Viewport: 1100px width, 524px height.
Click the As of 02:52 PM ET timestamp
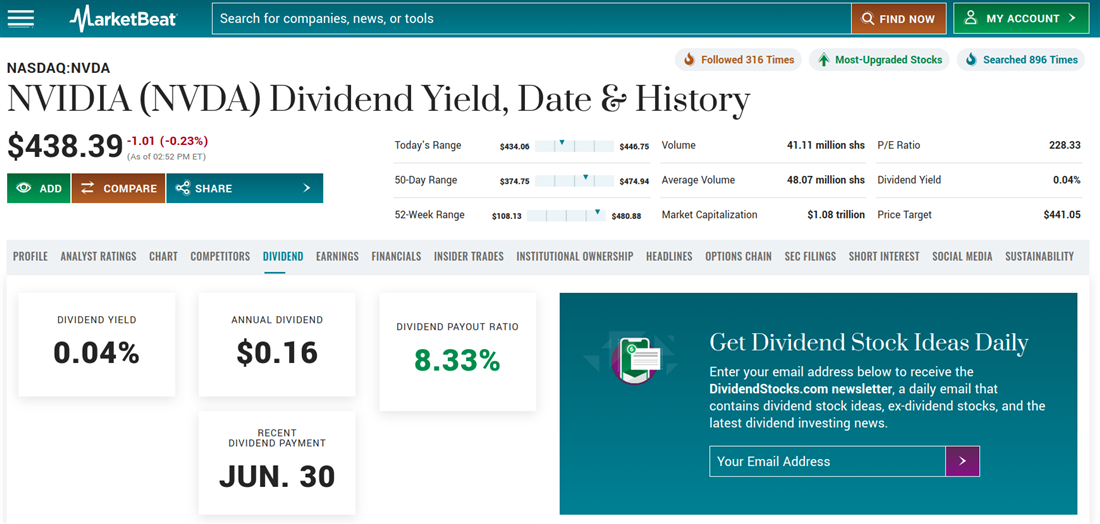[x=166, y=156]
